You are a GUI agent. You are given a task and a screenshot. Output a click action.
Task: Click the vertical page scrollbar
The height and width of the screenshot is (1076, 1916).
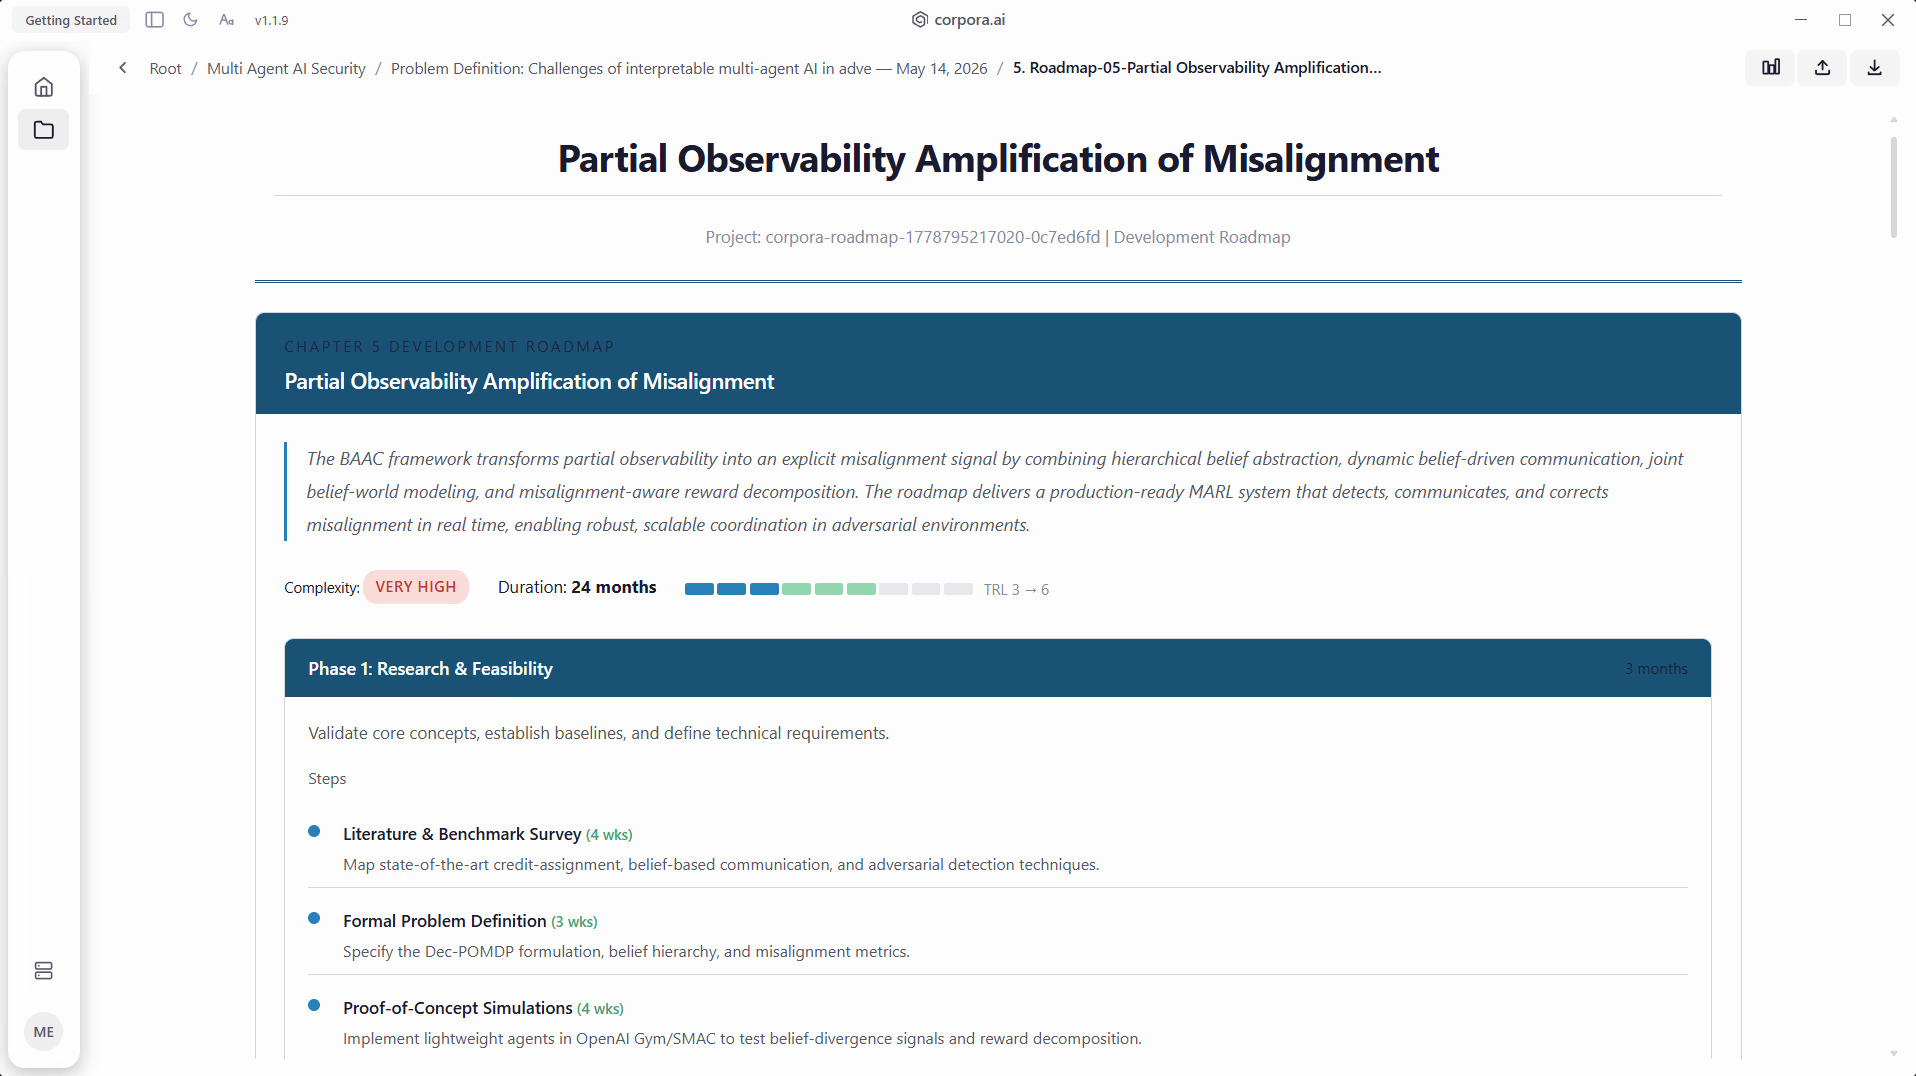click(x=1893, y=188)
